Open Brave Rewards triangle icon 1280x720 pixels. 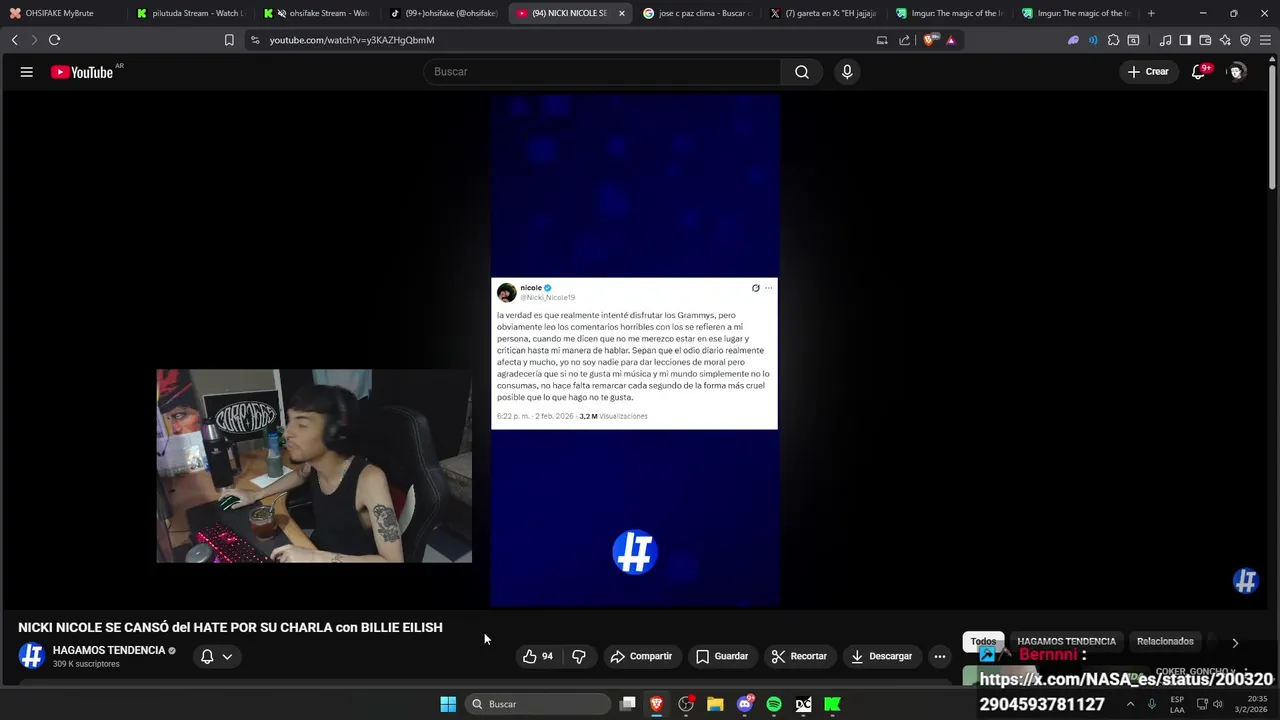click(x=951, y=40)
